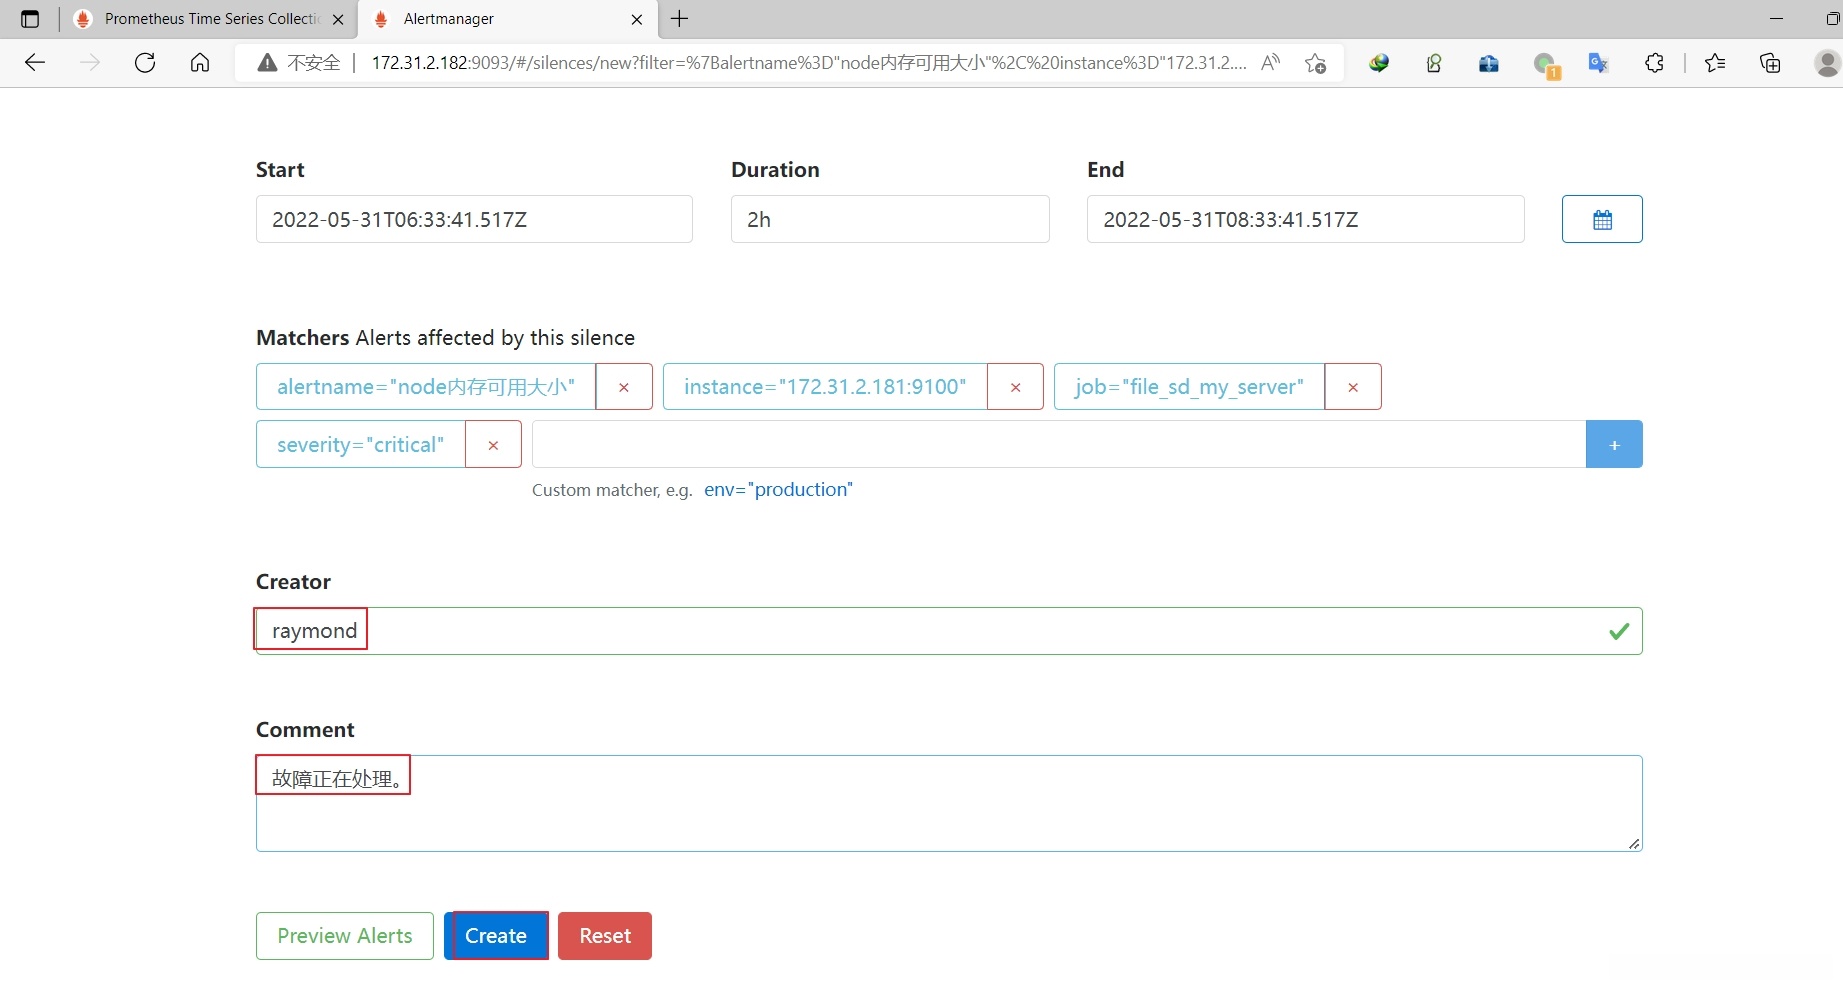Close the Alertmanager tab

pyautogui.click(x=637, y=19)
